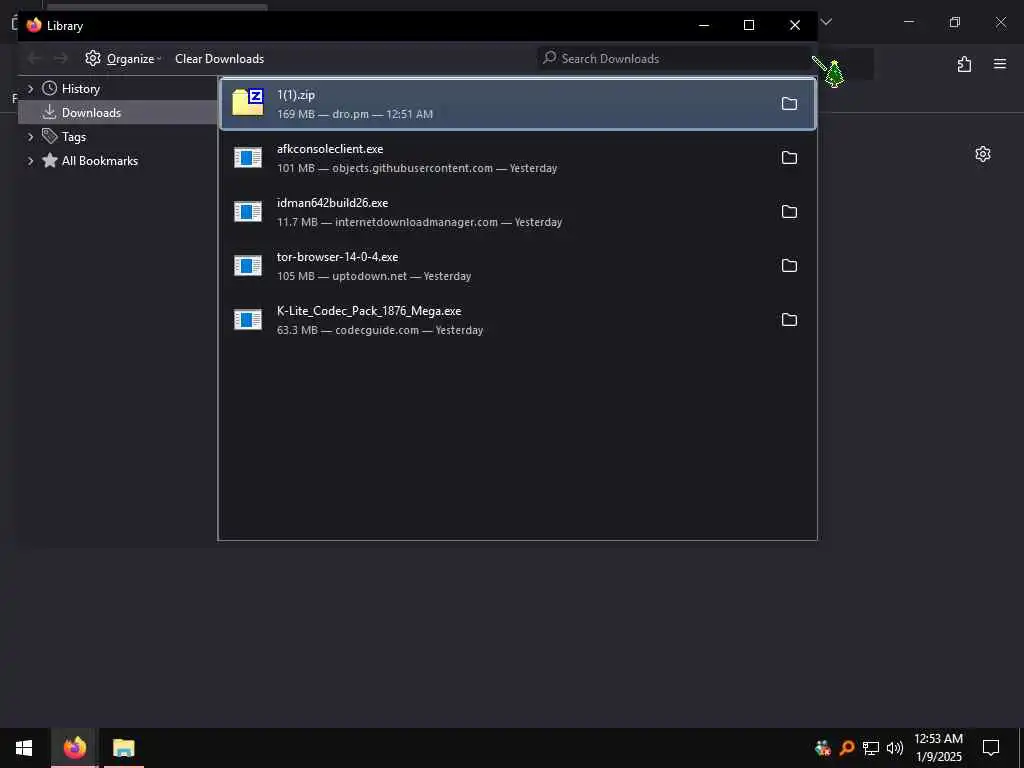Click the Downloads tray icon in sidebar
Image resolution: width=1024 pixels, height=768 pixels.
coord(49,112)
